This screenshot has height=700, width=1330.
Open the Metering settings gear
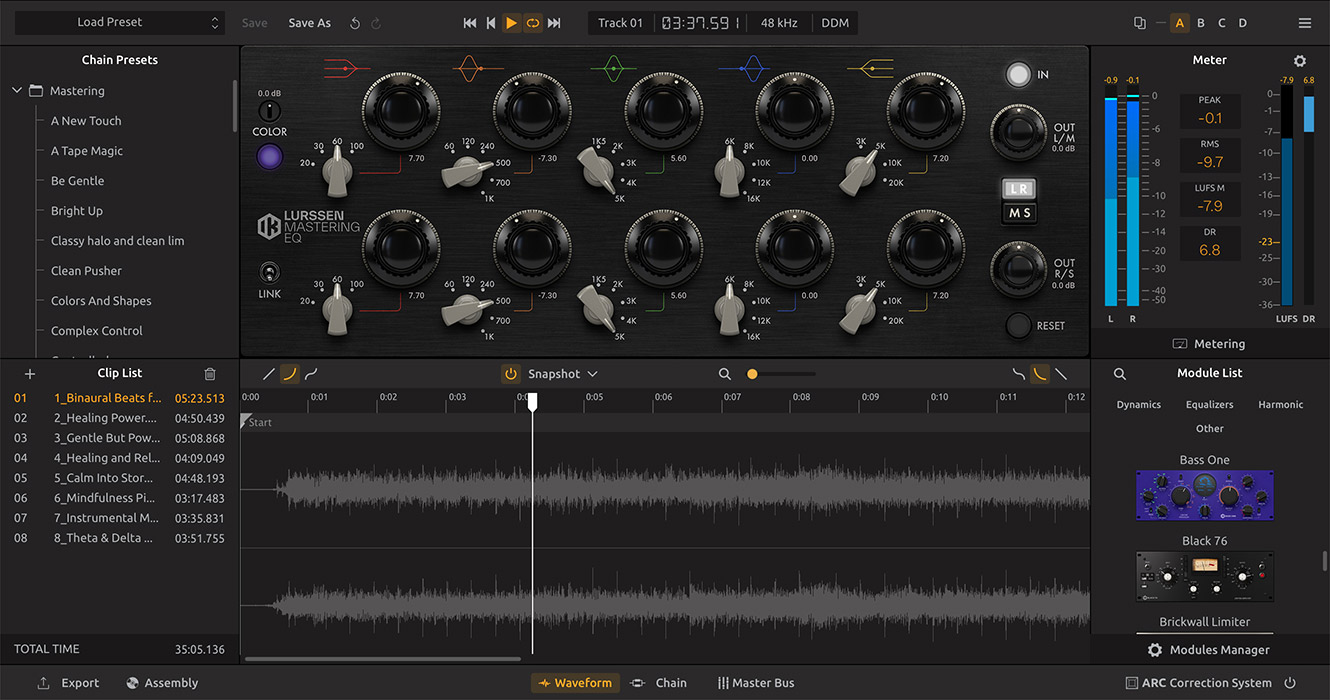1299,60
